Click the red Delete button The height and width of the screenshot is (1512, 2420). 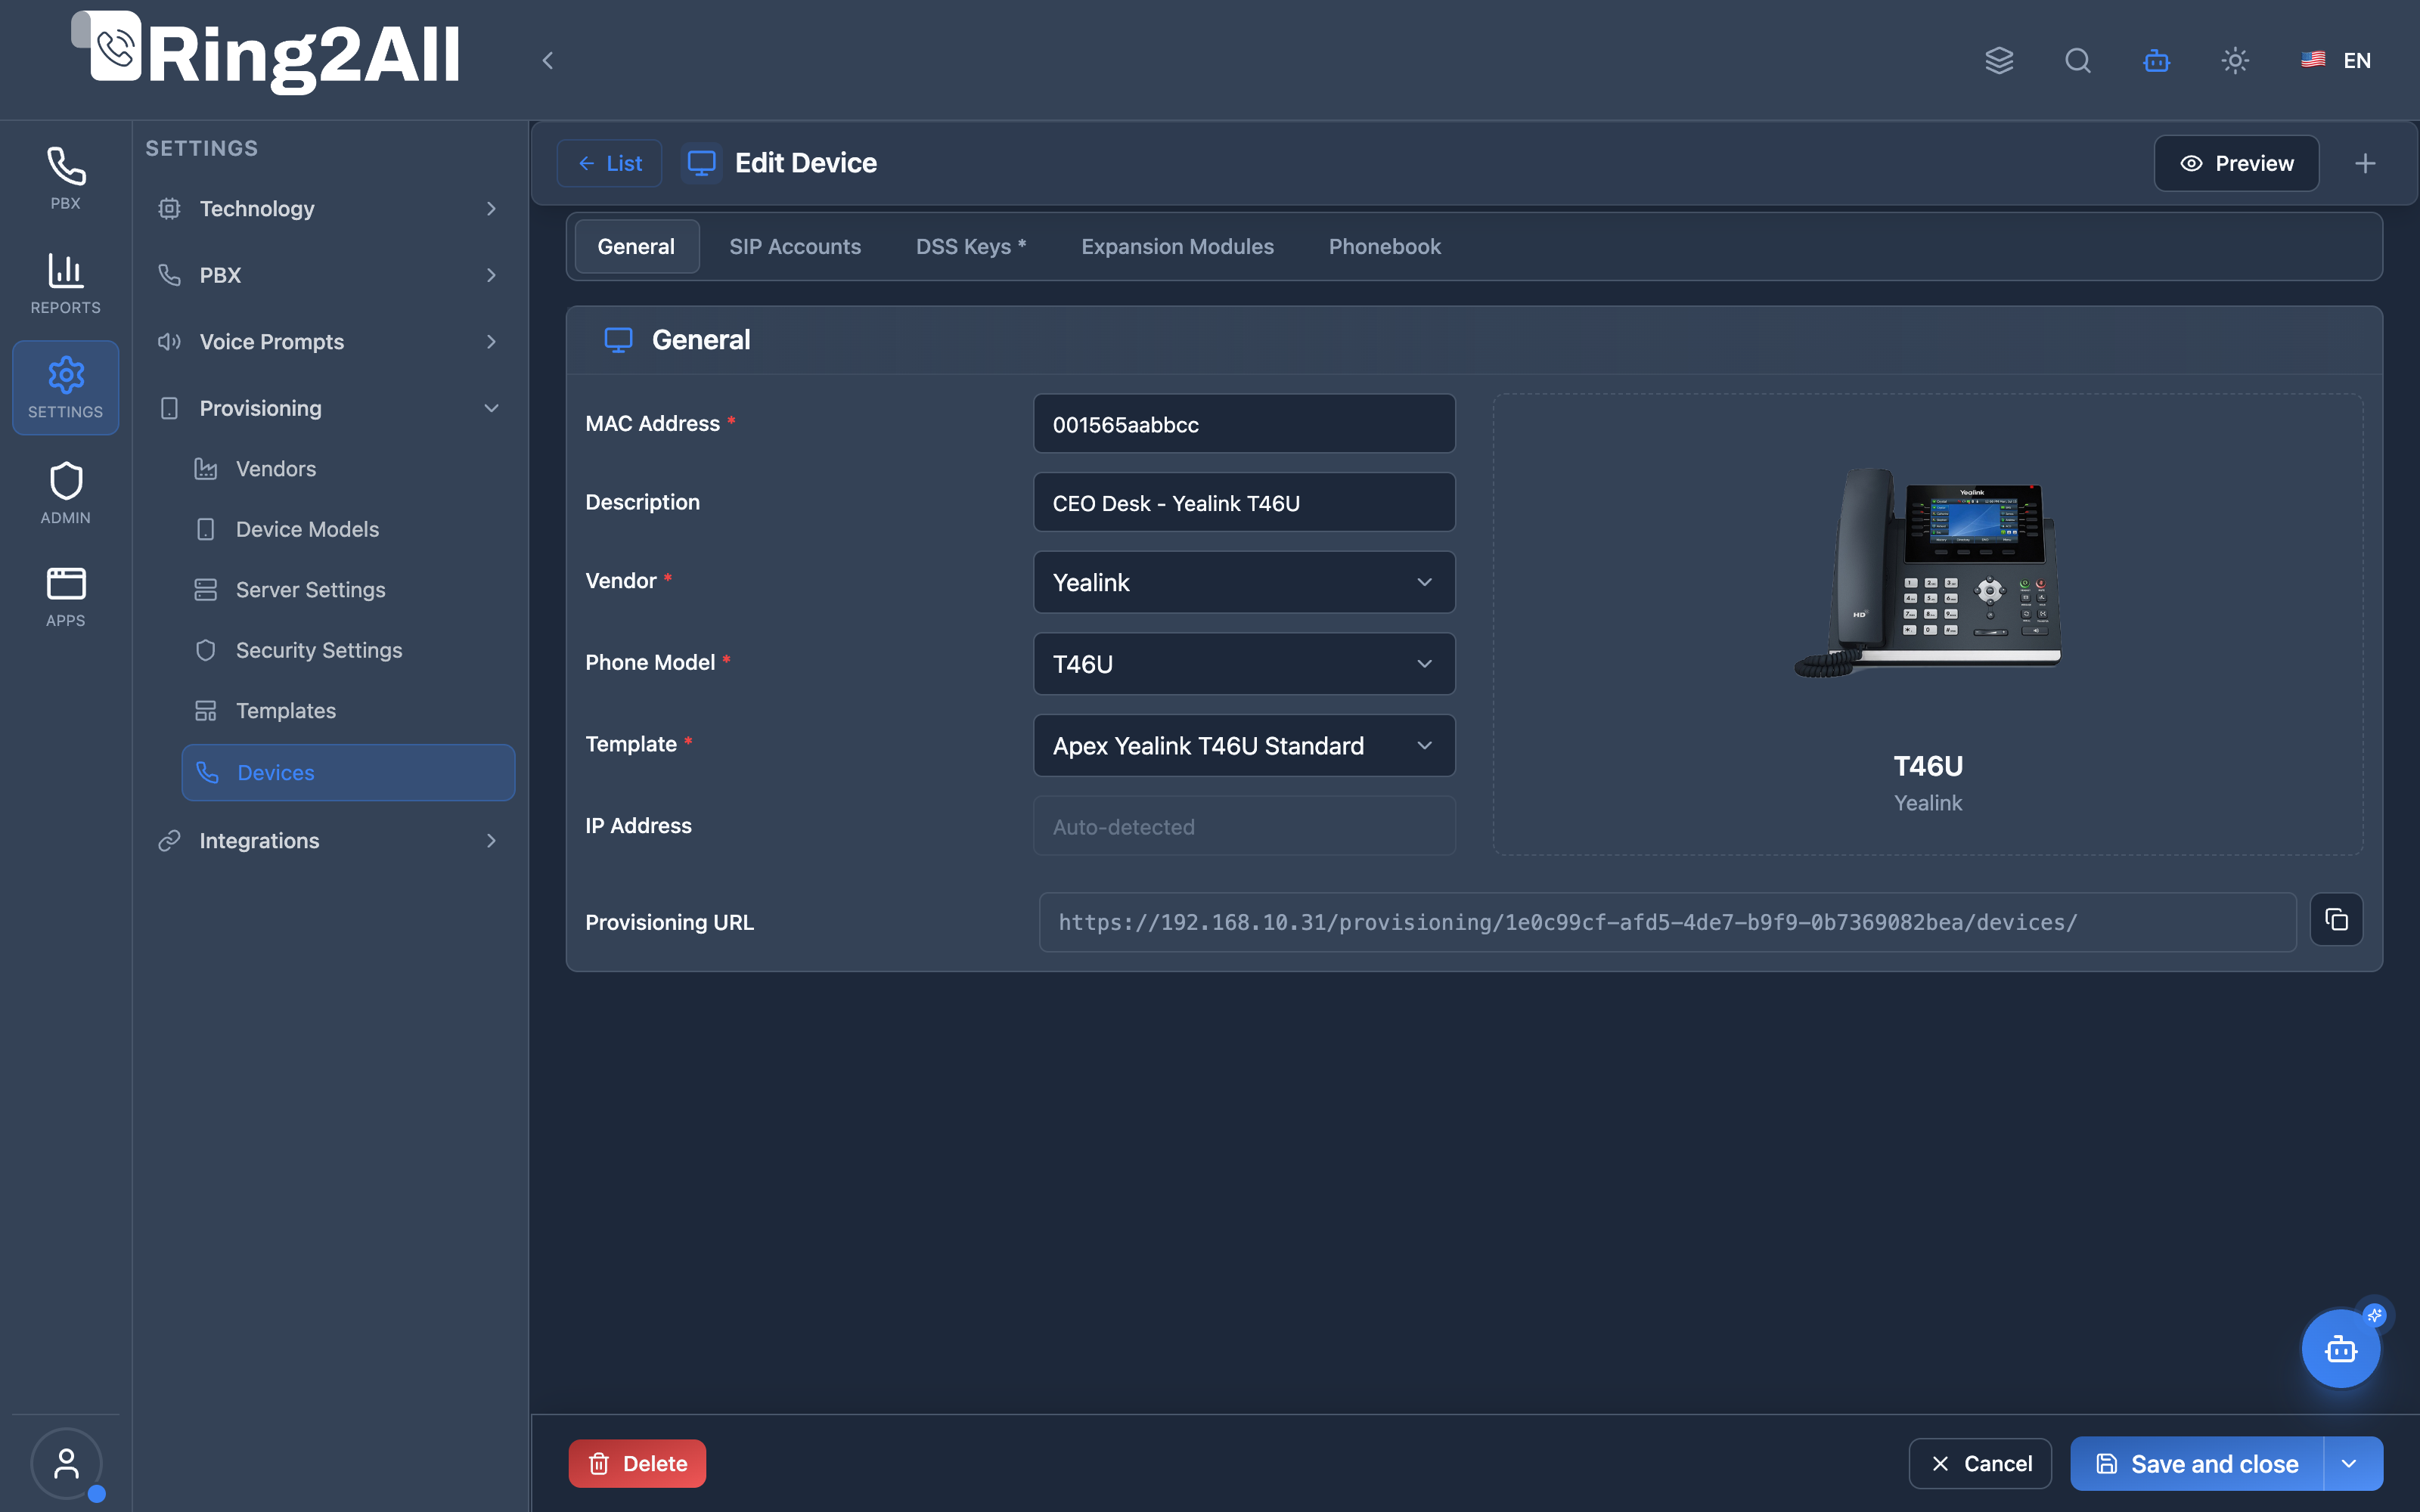[x=637, y=1464]
